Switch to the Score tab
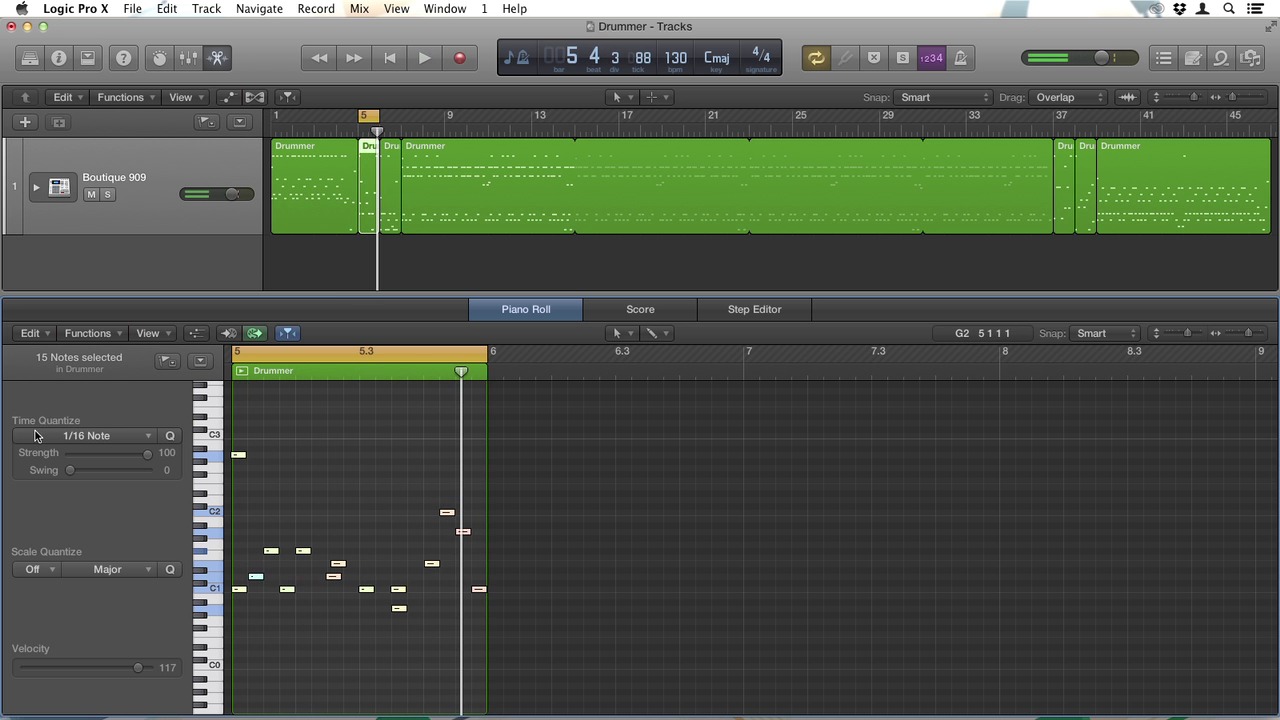This screenshot has width=1280, height=720. pyautogui.click(x=640, y=309)
